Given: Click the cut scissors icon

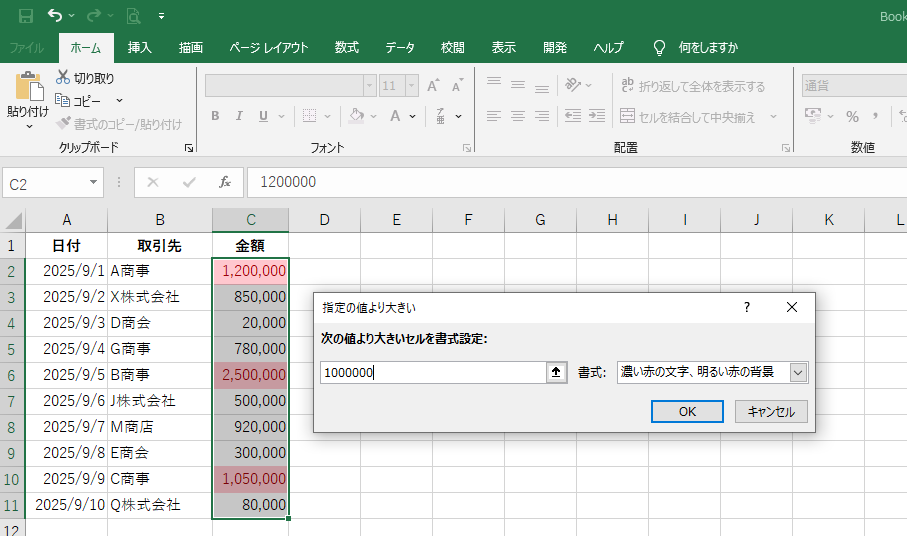Looking at the screenshot, I should coord(63,78).
